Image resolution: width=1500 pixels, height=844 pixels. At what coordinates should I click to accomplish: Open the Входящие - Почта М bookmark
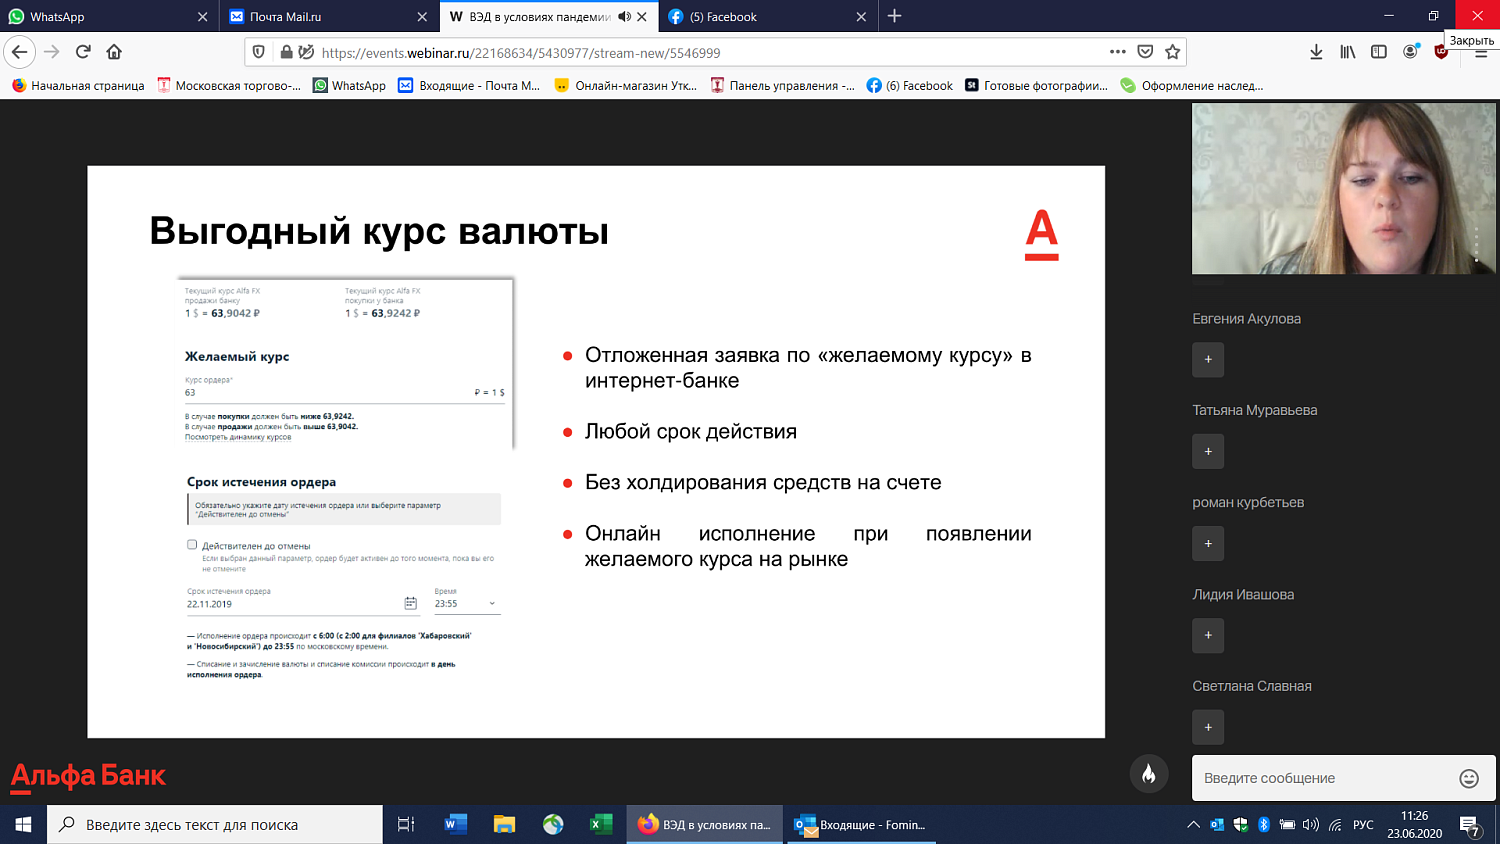point(469,85)
